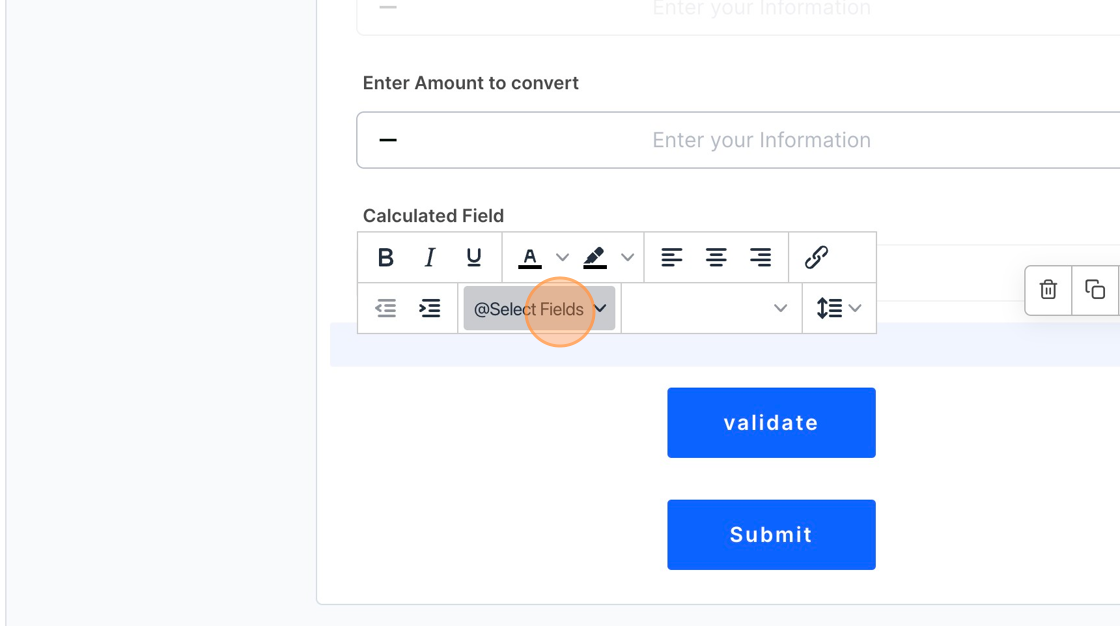Apply underline formatting
The width and height of the screenshot is (1120, 626).
[473, 257]
